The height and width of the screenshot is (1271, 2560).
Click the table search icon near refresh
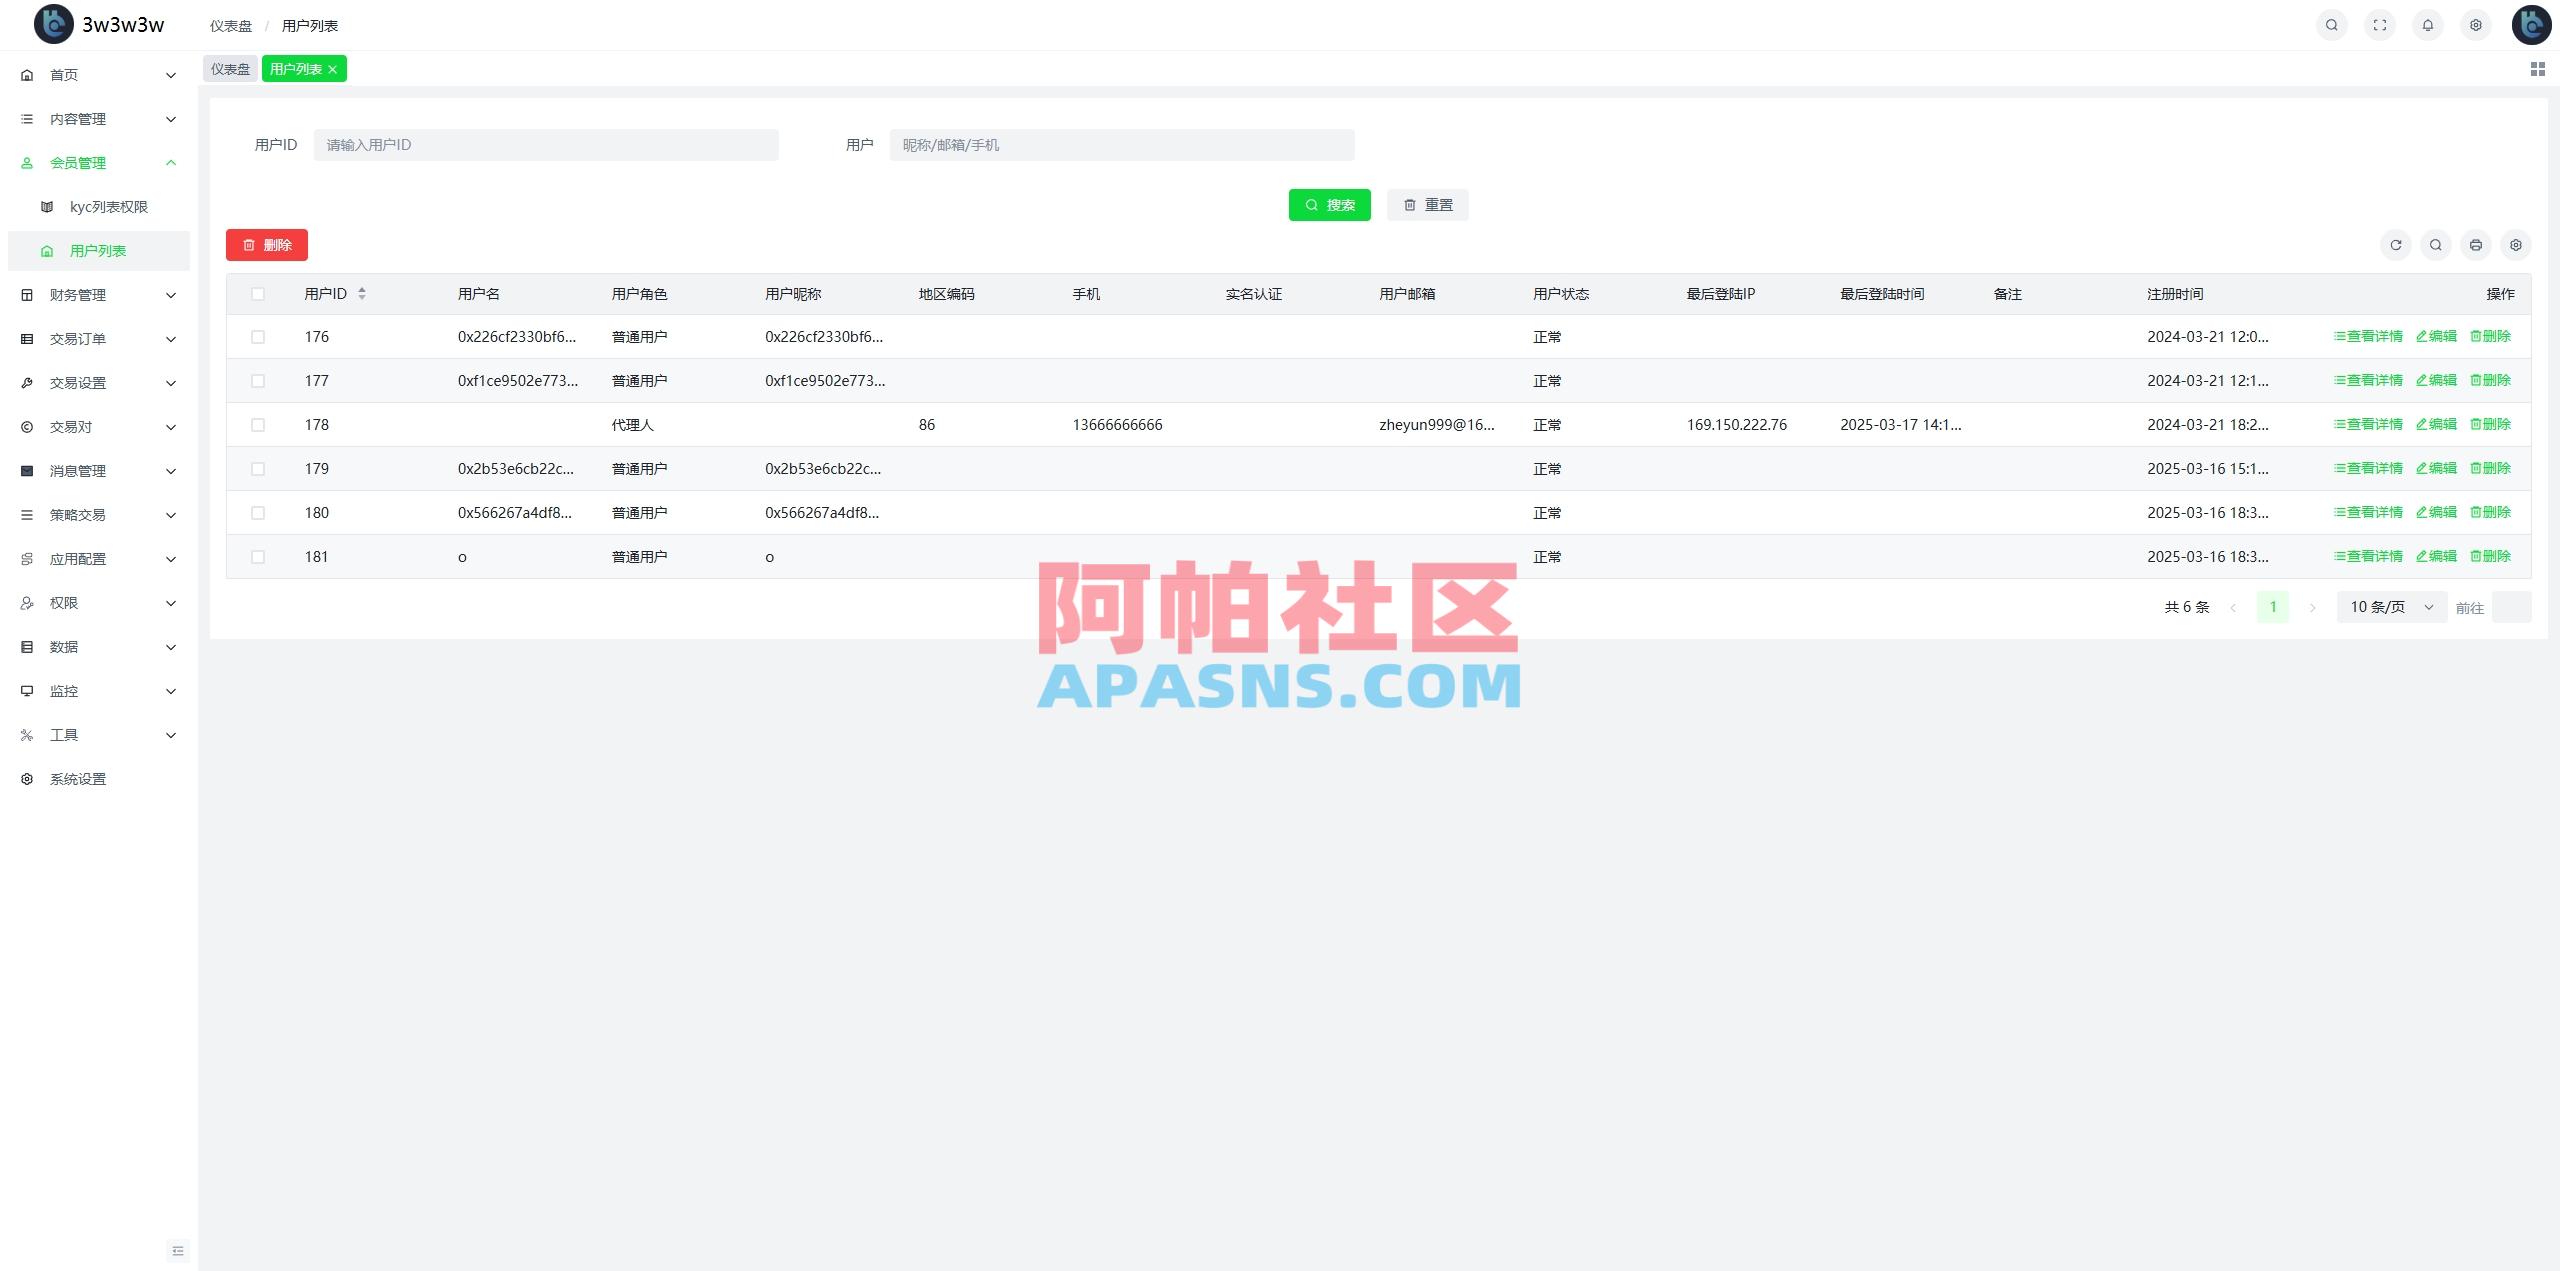(x=2436, y=245)
